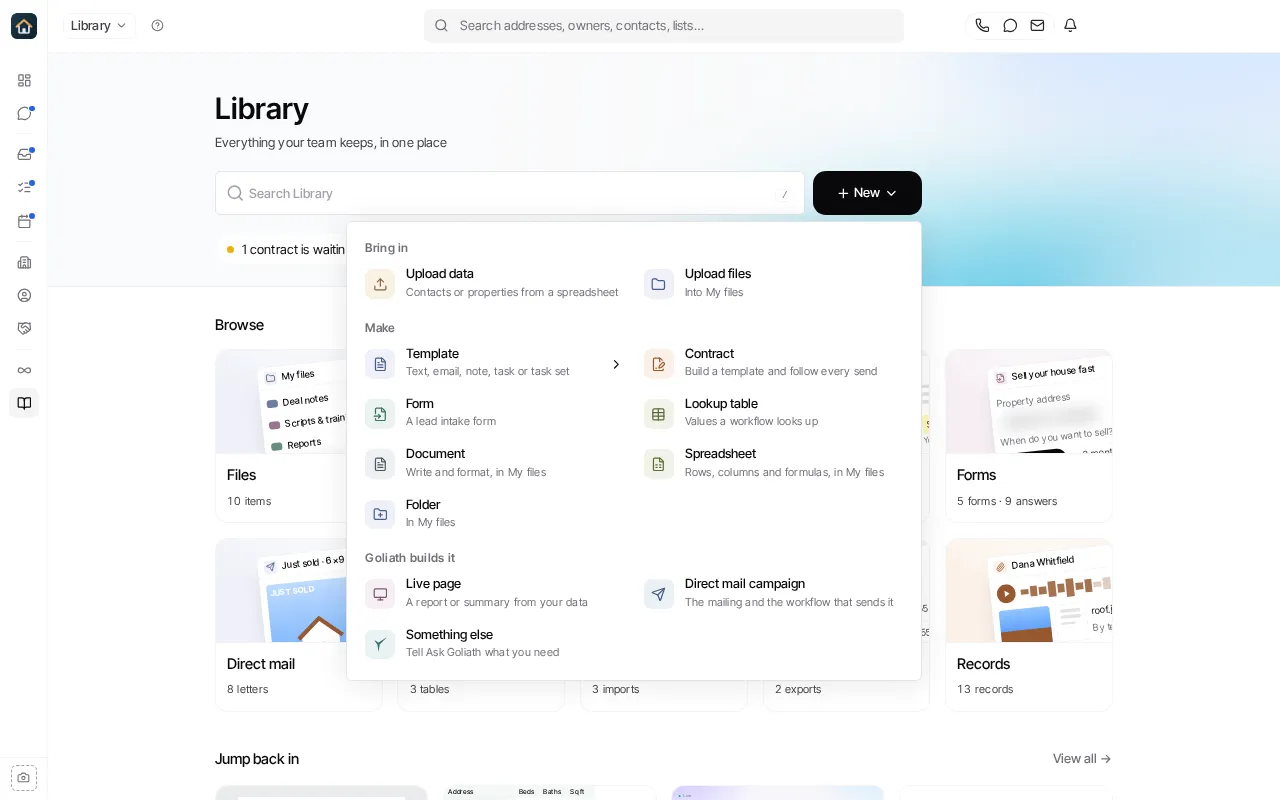Open the dashboard grid icon in sidebar
Image resolution: width=1280 pixels, height=800 pixels.
(x=24, y=80)
